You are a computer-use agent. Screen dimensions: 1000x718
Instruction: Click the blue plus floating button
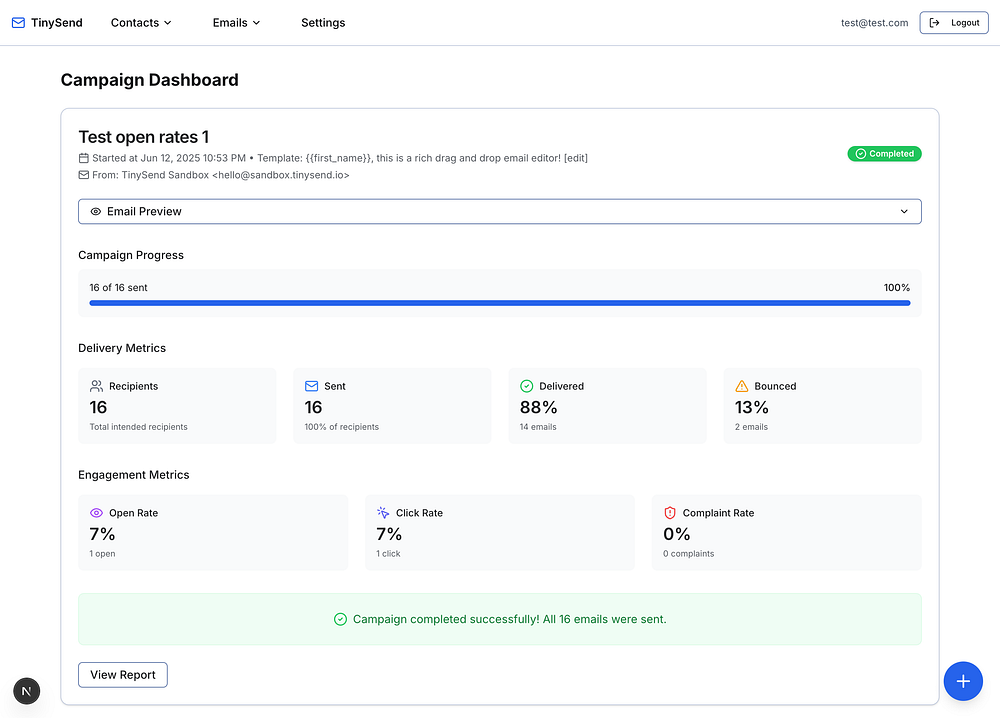963,681
